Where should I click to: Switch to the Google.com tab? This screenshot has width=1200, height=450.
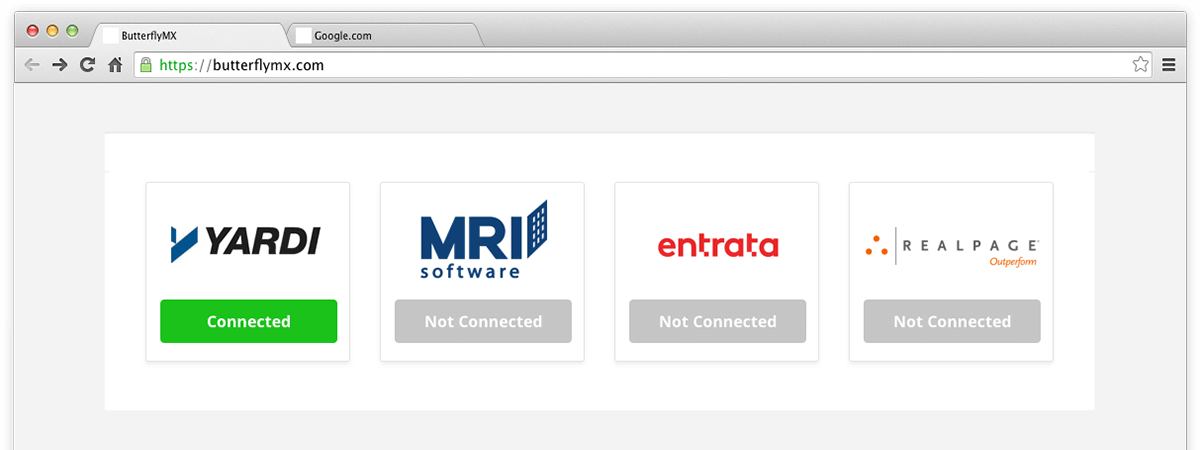[386, 35]
